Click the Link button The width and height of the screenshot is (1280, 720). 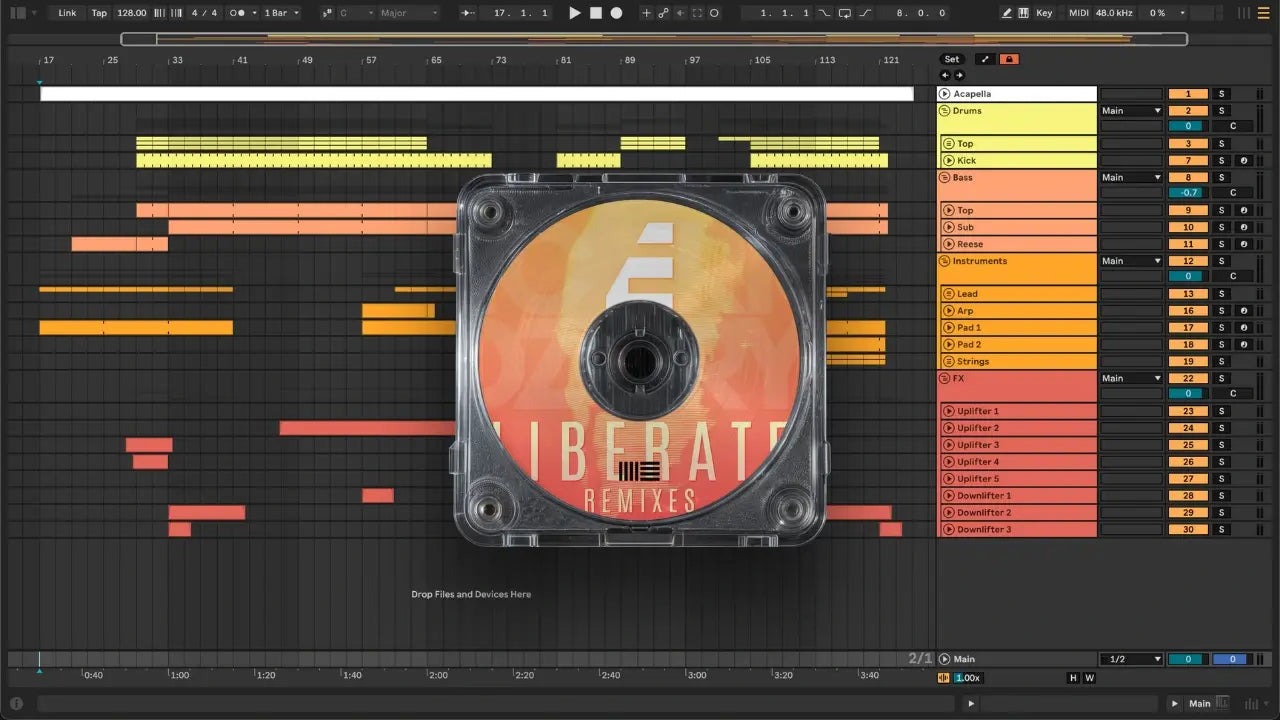[67, 13]
